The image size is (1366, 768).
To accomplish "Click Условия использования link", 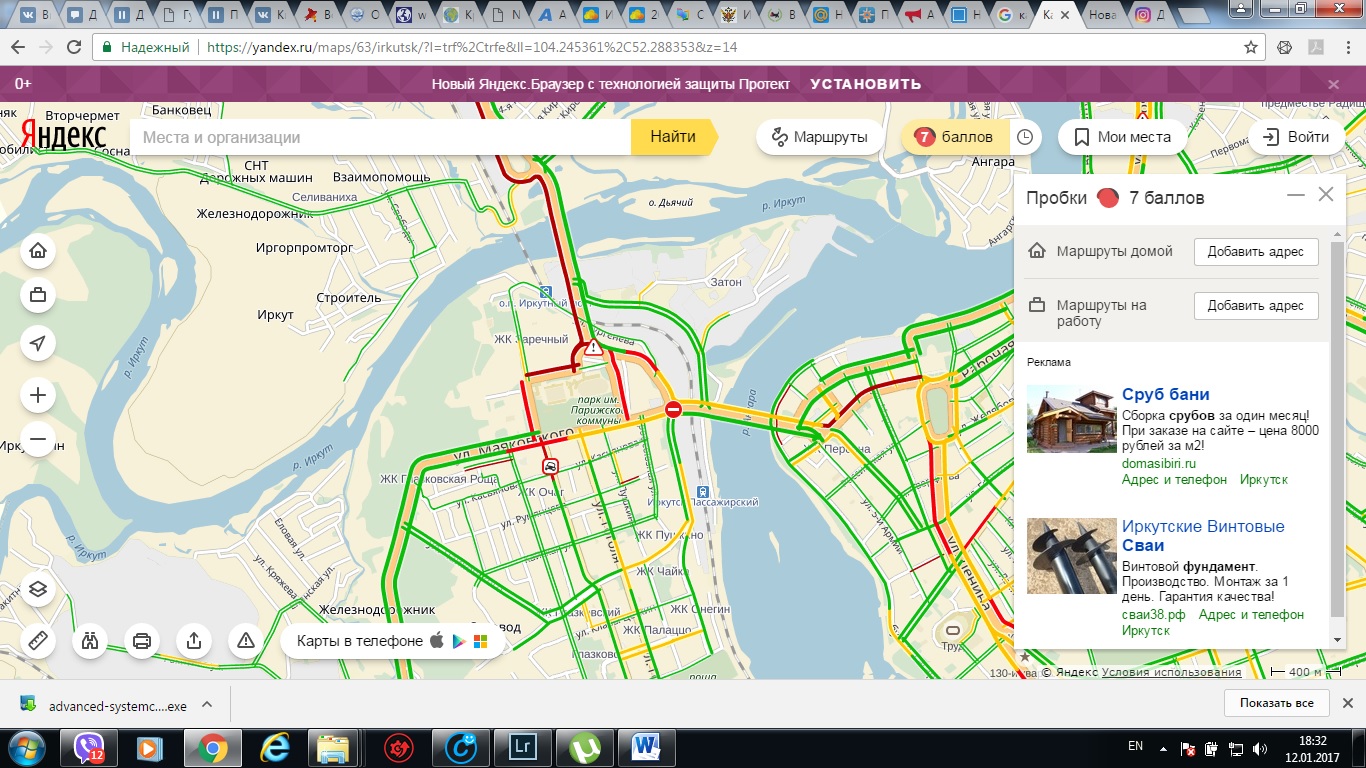I will tap(1171, 672).
